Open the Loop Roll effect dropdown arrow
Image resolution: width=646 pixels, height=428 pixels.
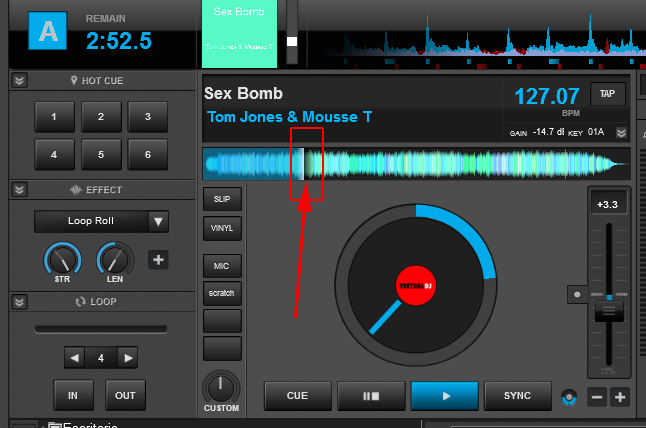click(x=158, y=222)
